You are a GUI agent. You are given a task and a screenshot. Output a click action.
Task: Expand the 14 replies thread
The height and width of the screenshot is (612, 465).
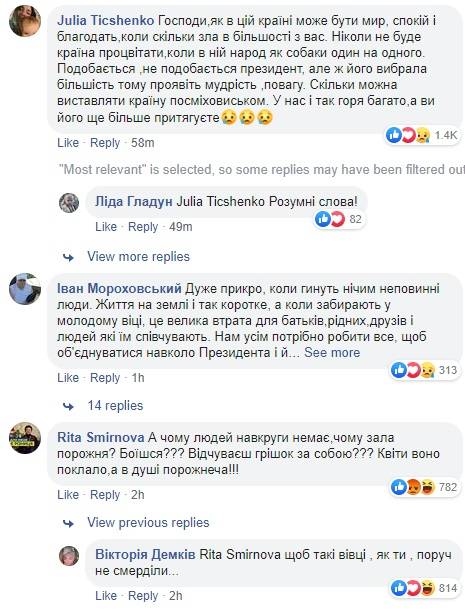click(115, 406)
